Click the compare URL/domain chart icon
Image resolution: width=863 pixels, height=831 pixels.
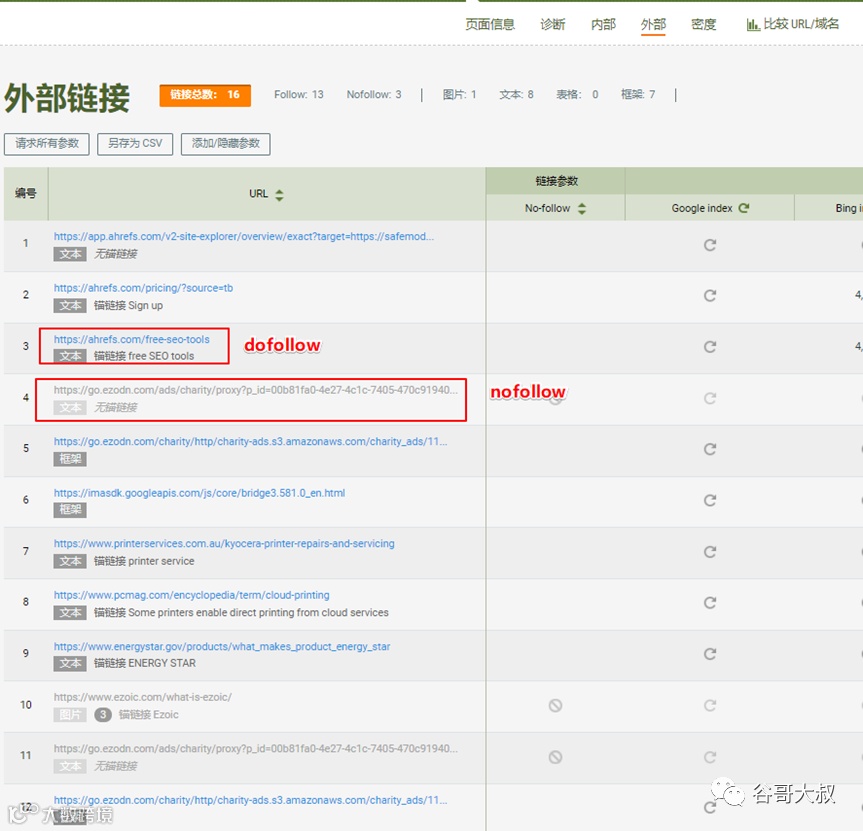752,24
